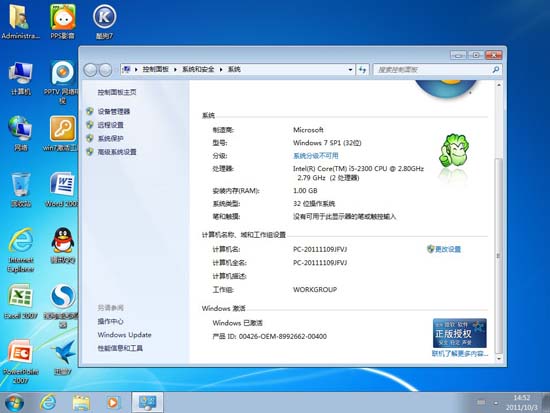The width and height of the screenshot is (550, 413).
Task: Click the green cabbage OEM logo
Action: point(454,151)
